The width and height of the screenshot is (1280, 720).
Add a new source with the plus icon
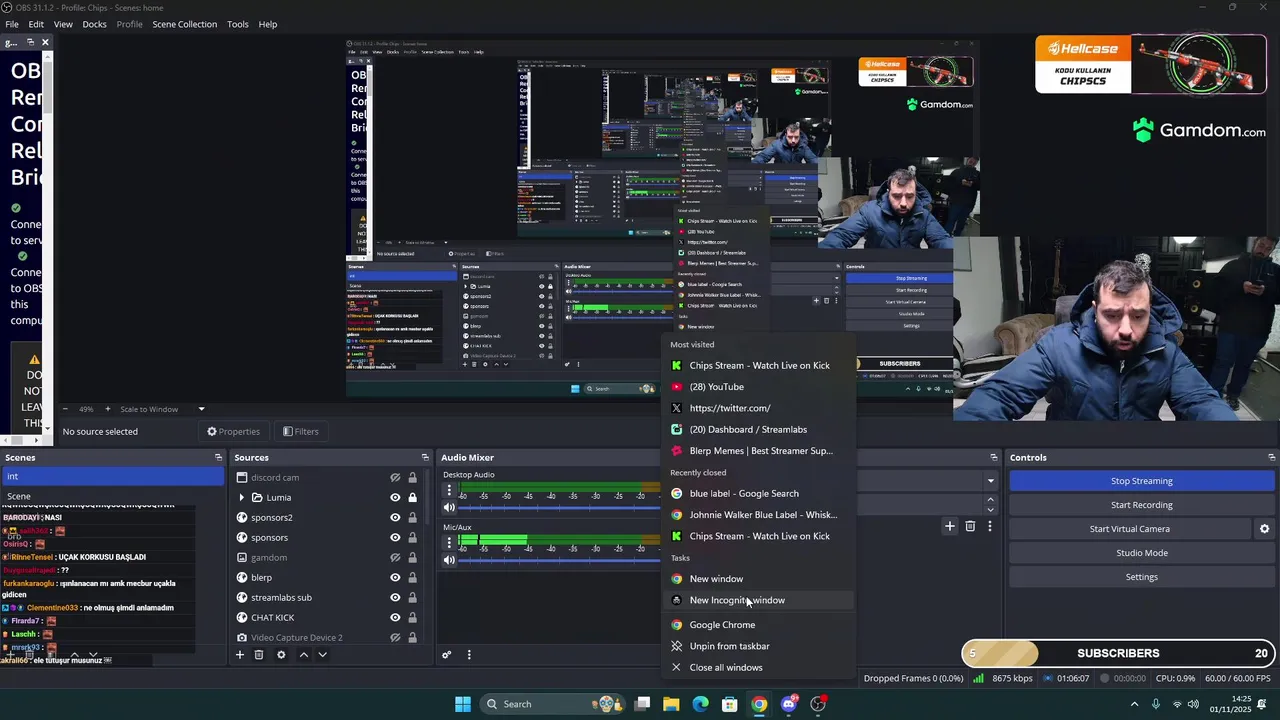(240, 655)
